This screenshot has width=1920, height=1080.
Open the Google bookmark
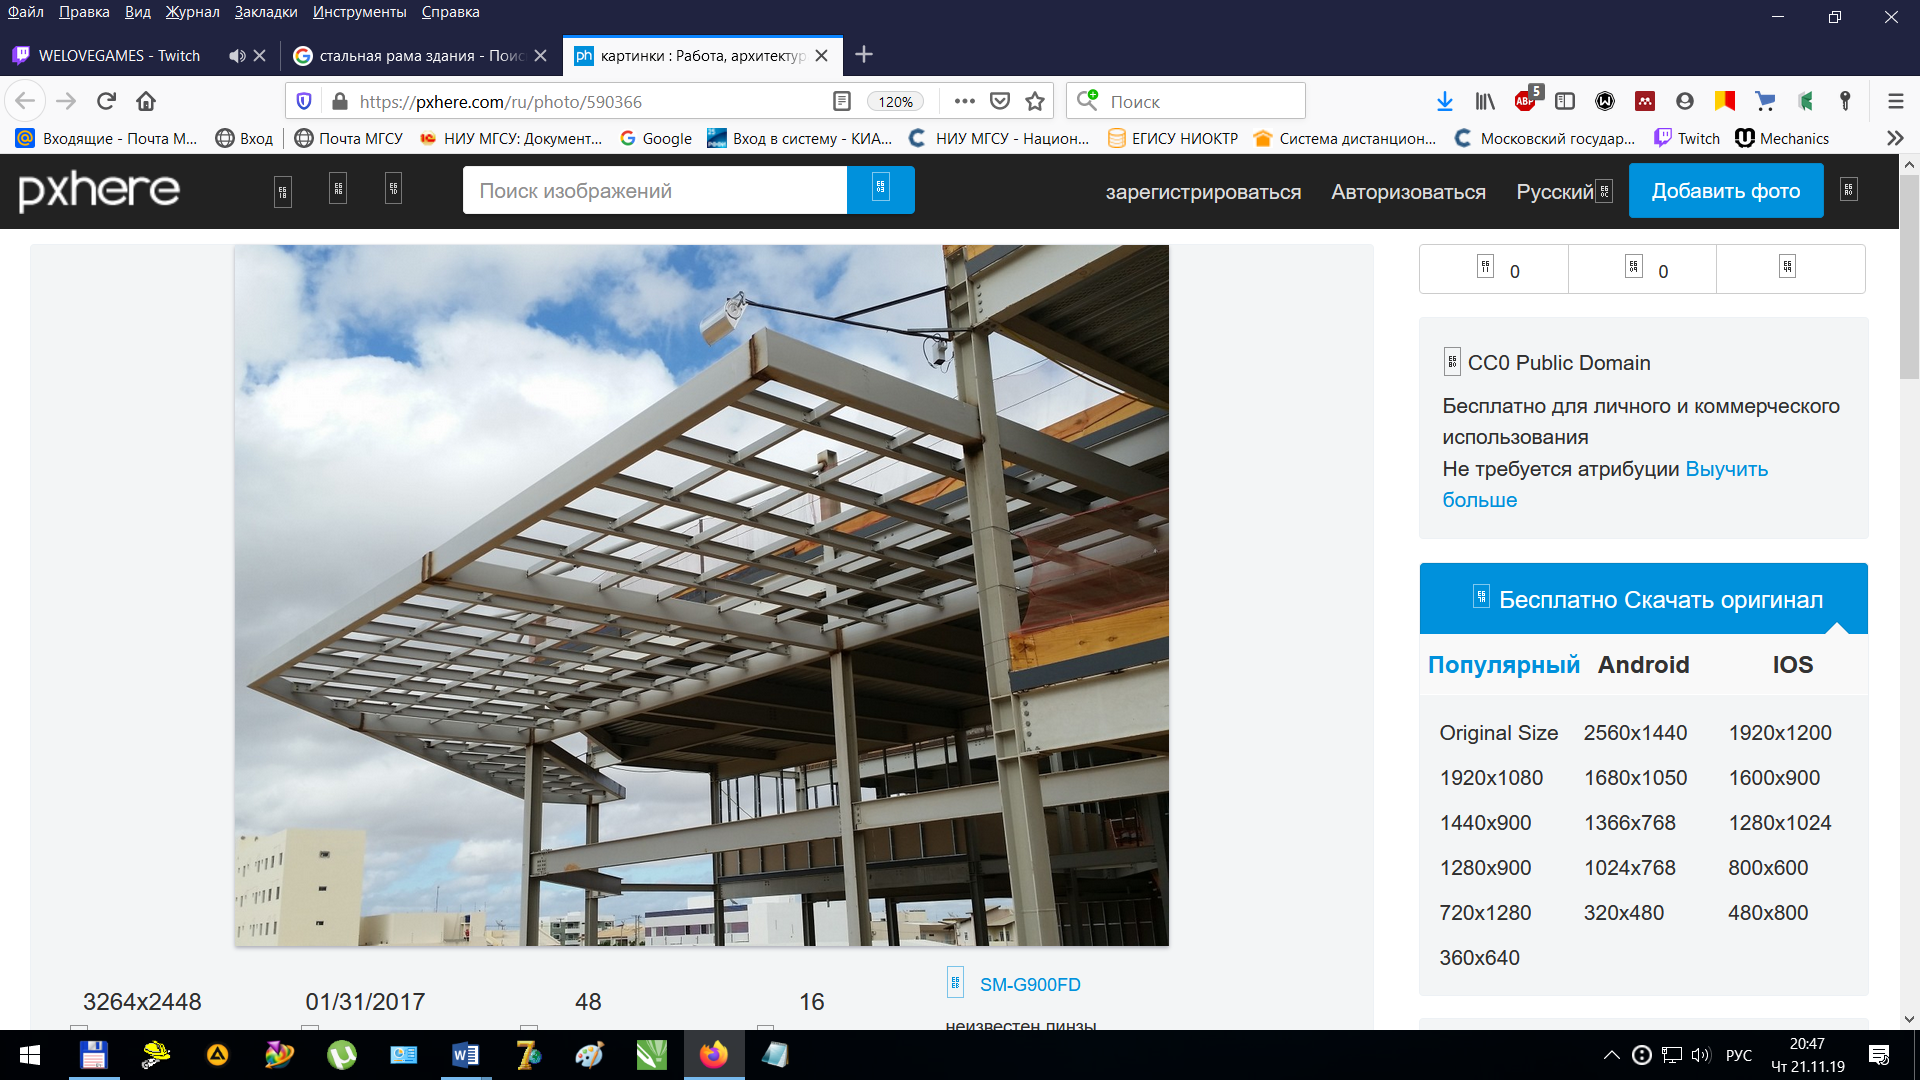(656, 138)
